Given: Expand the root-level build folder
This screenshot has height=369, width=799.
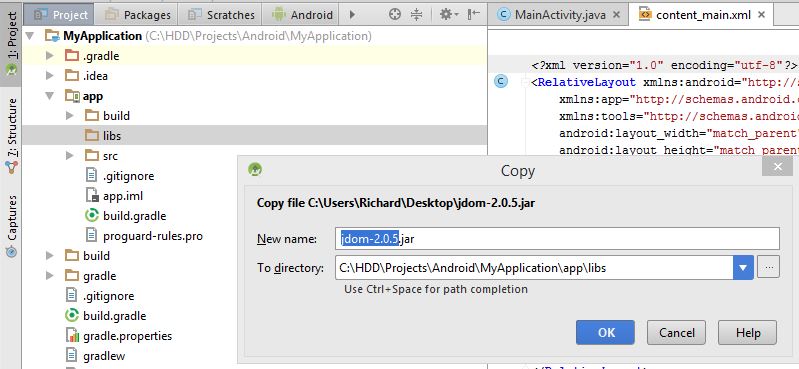Looking at the screenshot, I should point(49,255).
